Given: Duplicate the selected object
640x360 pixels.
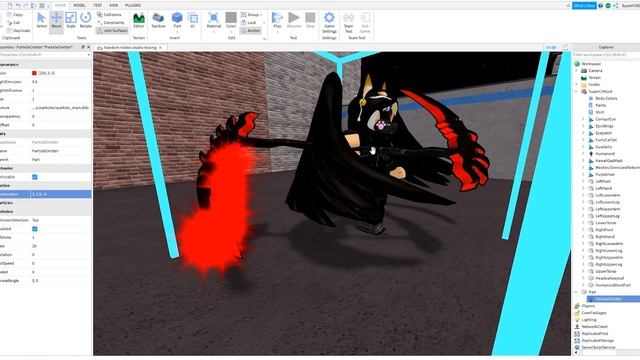Looking at the screenshot, I should (18, 31).
